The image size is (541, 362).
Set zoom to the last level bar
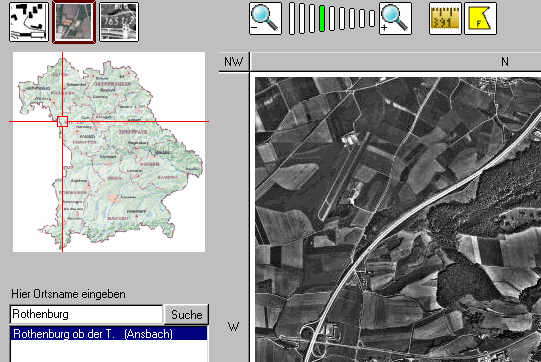point(372,19)
